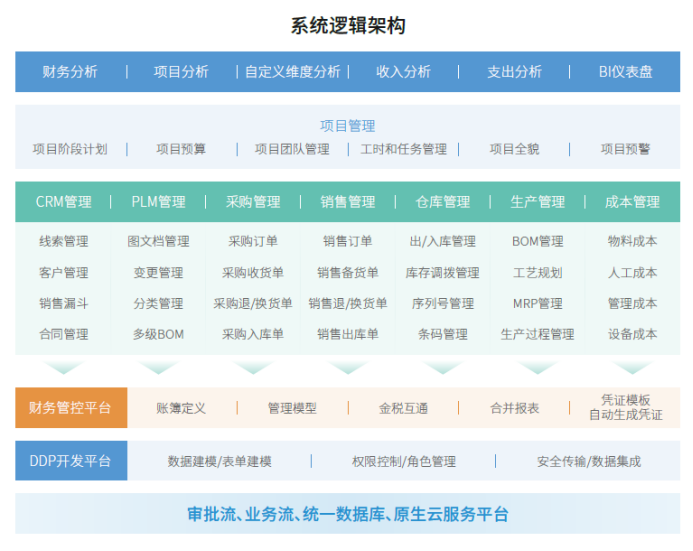Select the 销售管理 column header
Screen dimensions: 693x551
click(348, 202)
